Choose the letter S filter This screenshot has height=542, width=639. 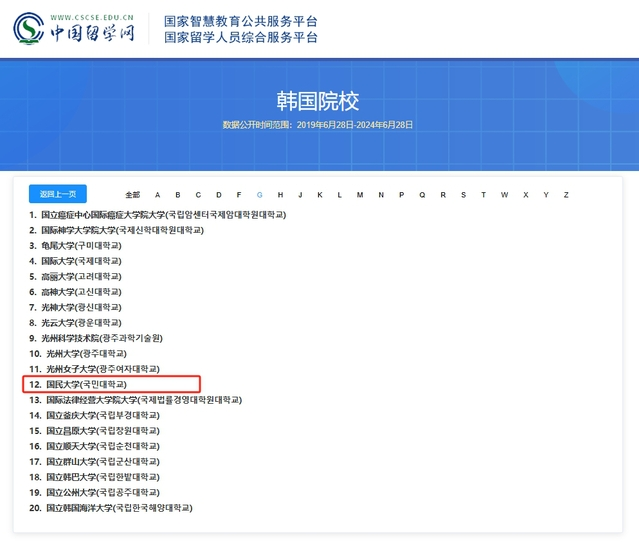(463, 195)
